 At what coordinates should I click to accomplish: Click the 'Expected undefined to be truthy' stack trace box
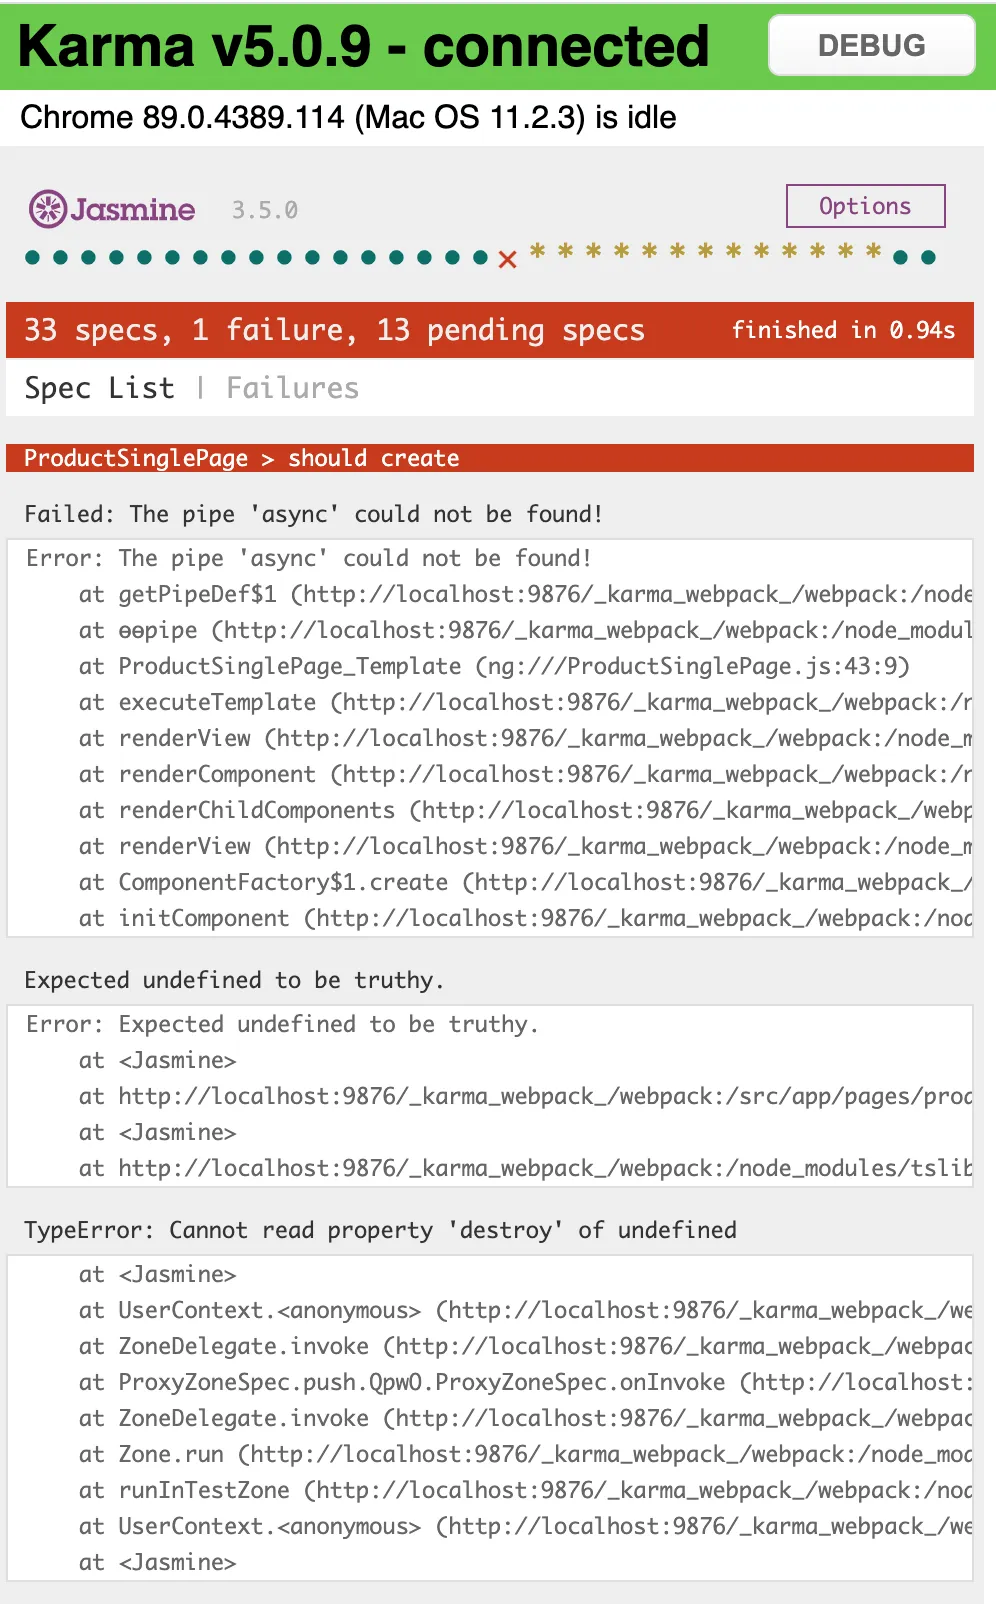point(490,1096)
